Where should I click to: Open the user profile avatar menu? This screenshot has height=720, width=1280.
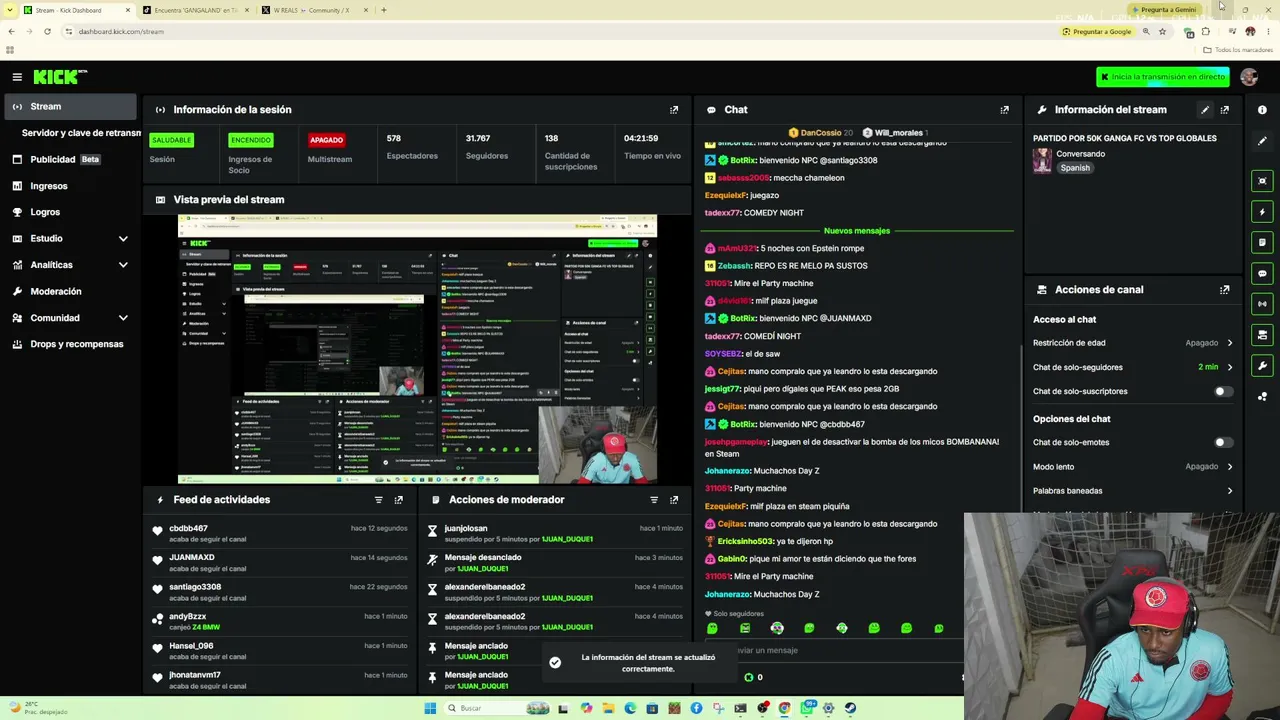coord(1249,77)
